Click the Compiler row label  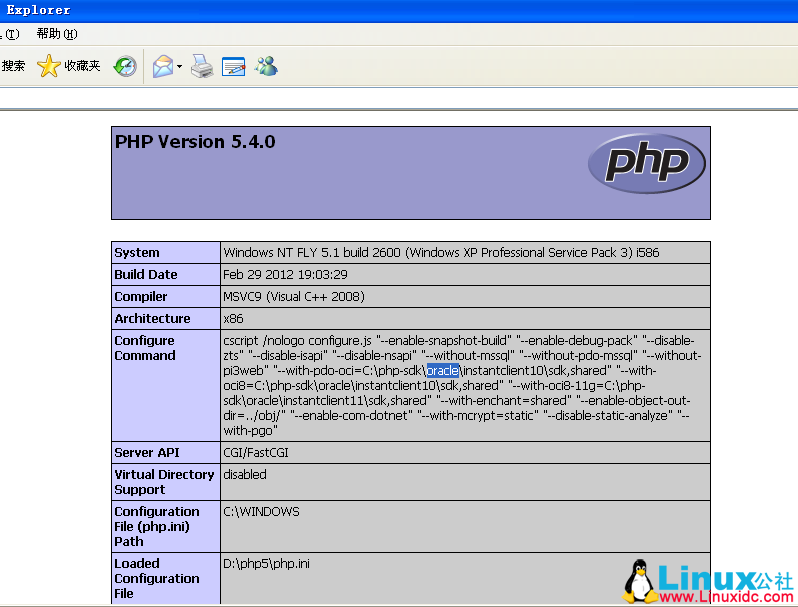pyautogui.click(x=141, y=297)
